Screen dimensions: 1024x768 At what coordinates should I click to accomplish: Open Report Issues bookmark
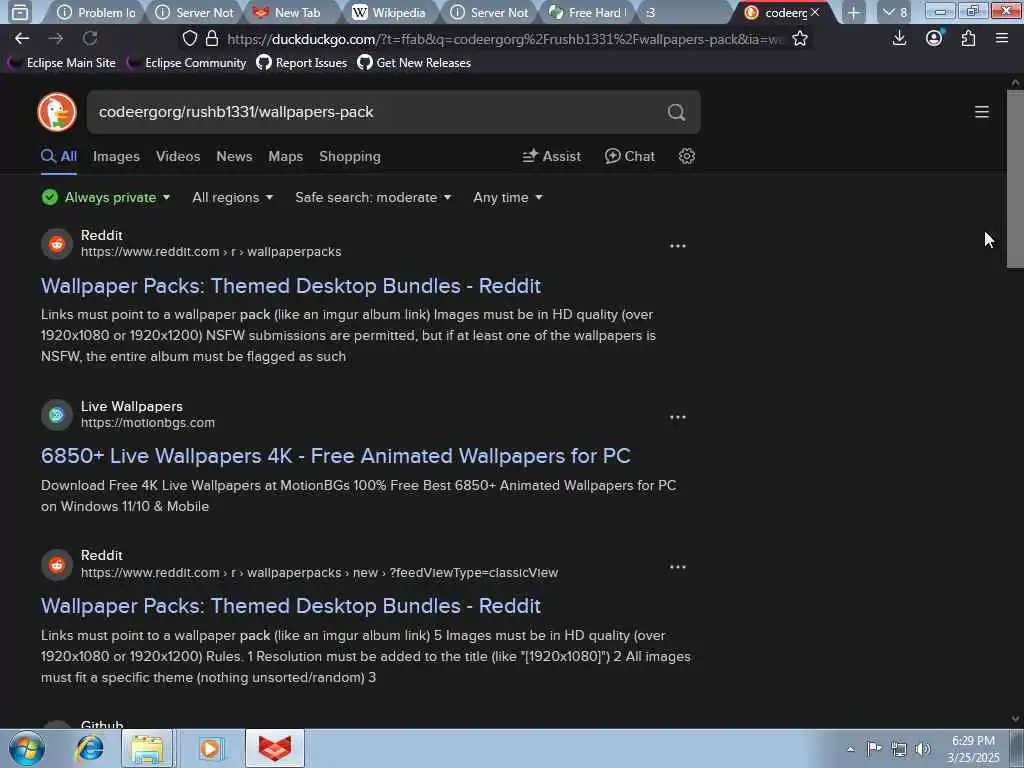302,63
